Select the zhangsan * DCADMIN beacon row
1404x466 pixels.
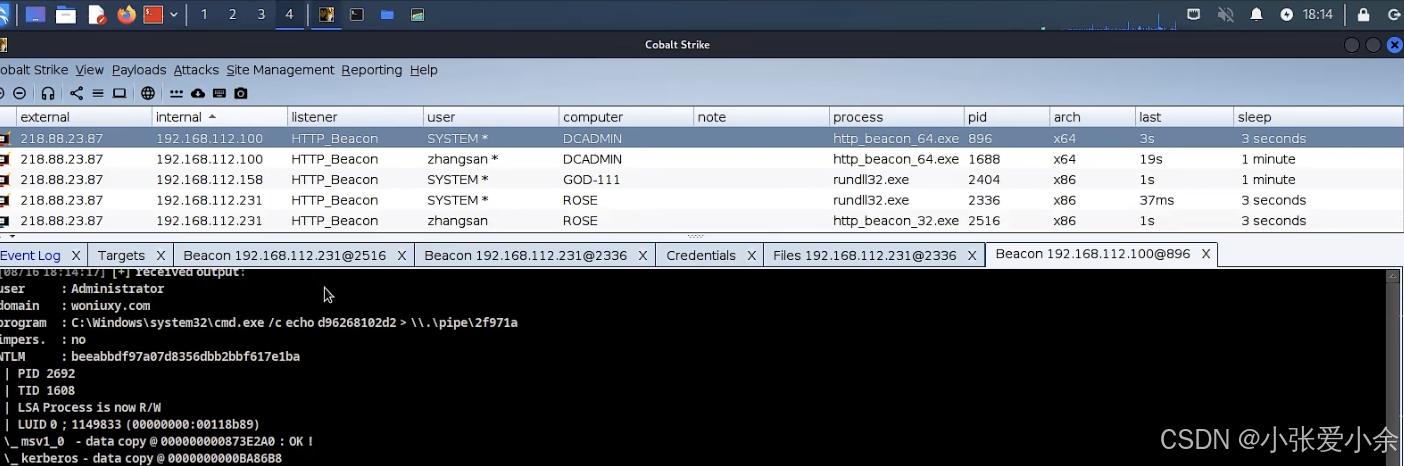pyautogui.click(x=700, y=159)
